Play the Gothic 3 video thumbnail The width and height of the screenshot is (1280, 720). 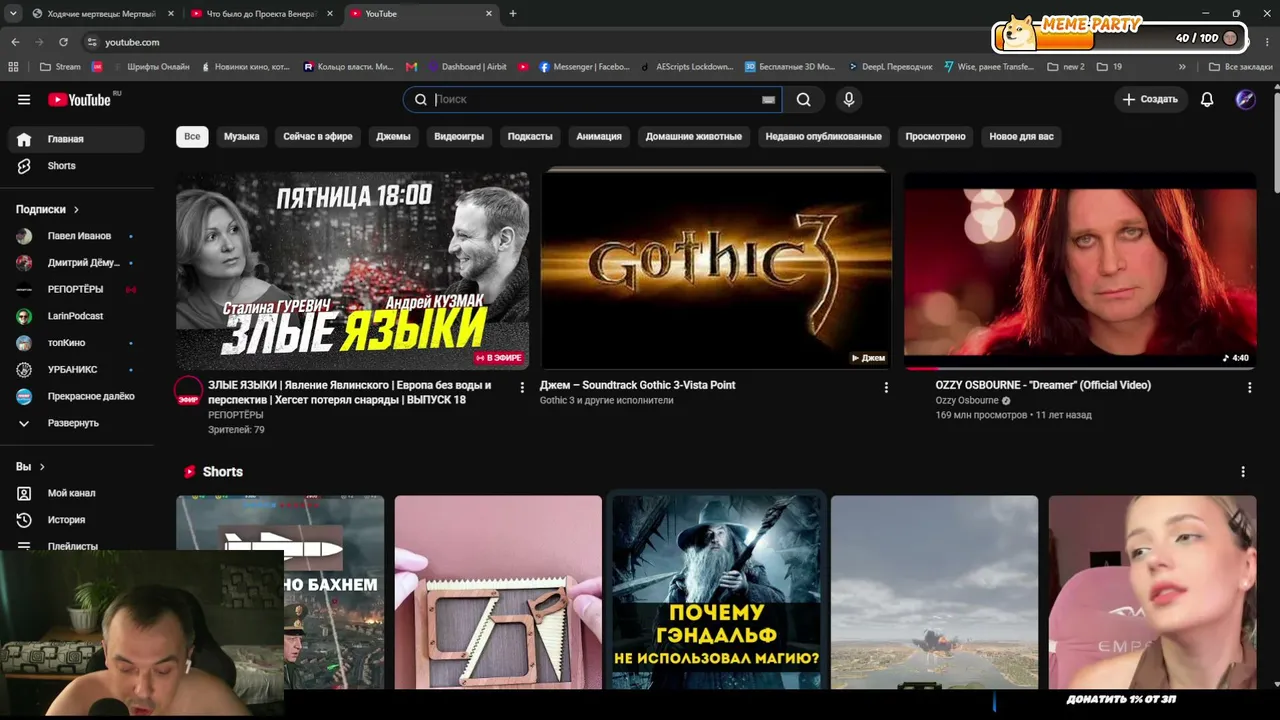click(x=716, y=270)
